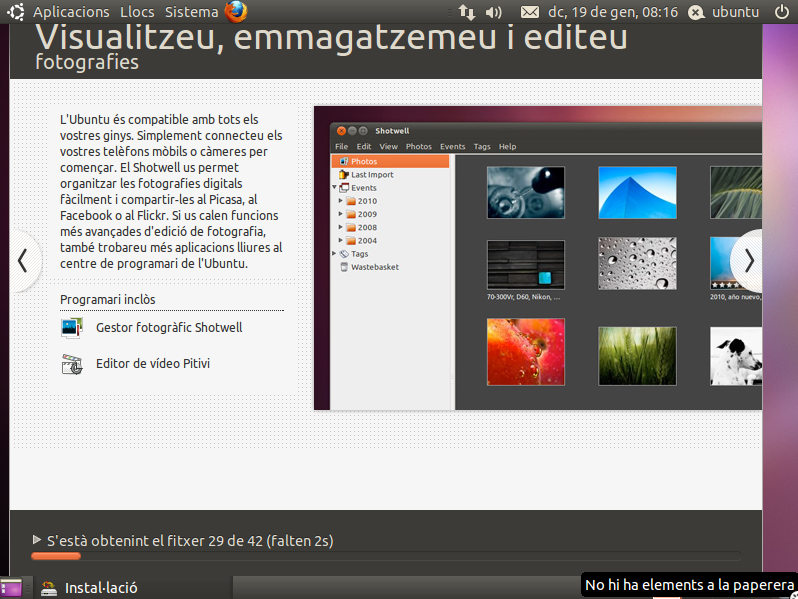Open Help menu in Shotwell screenshot
This screenshot has height=599, width=798.
[507, 147]
